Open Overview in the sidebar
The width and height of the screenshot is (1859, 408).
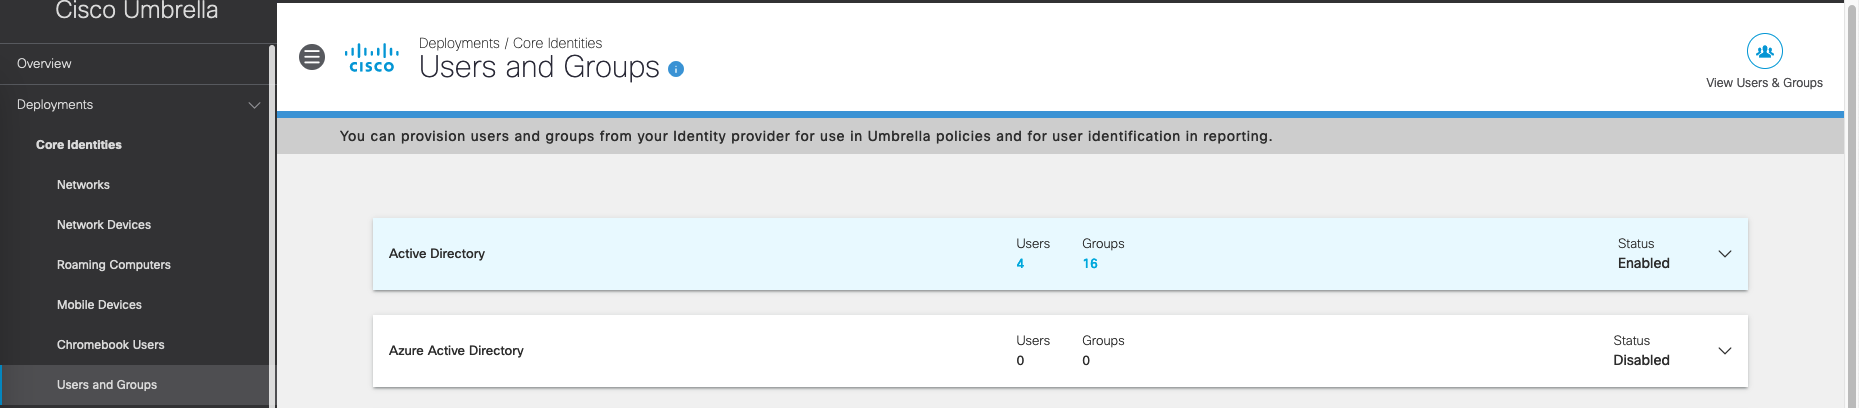click(x=44, y=64)
